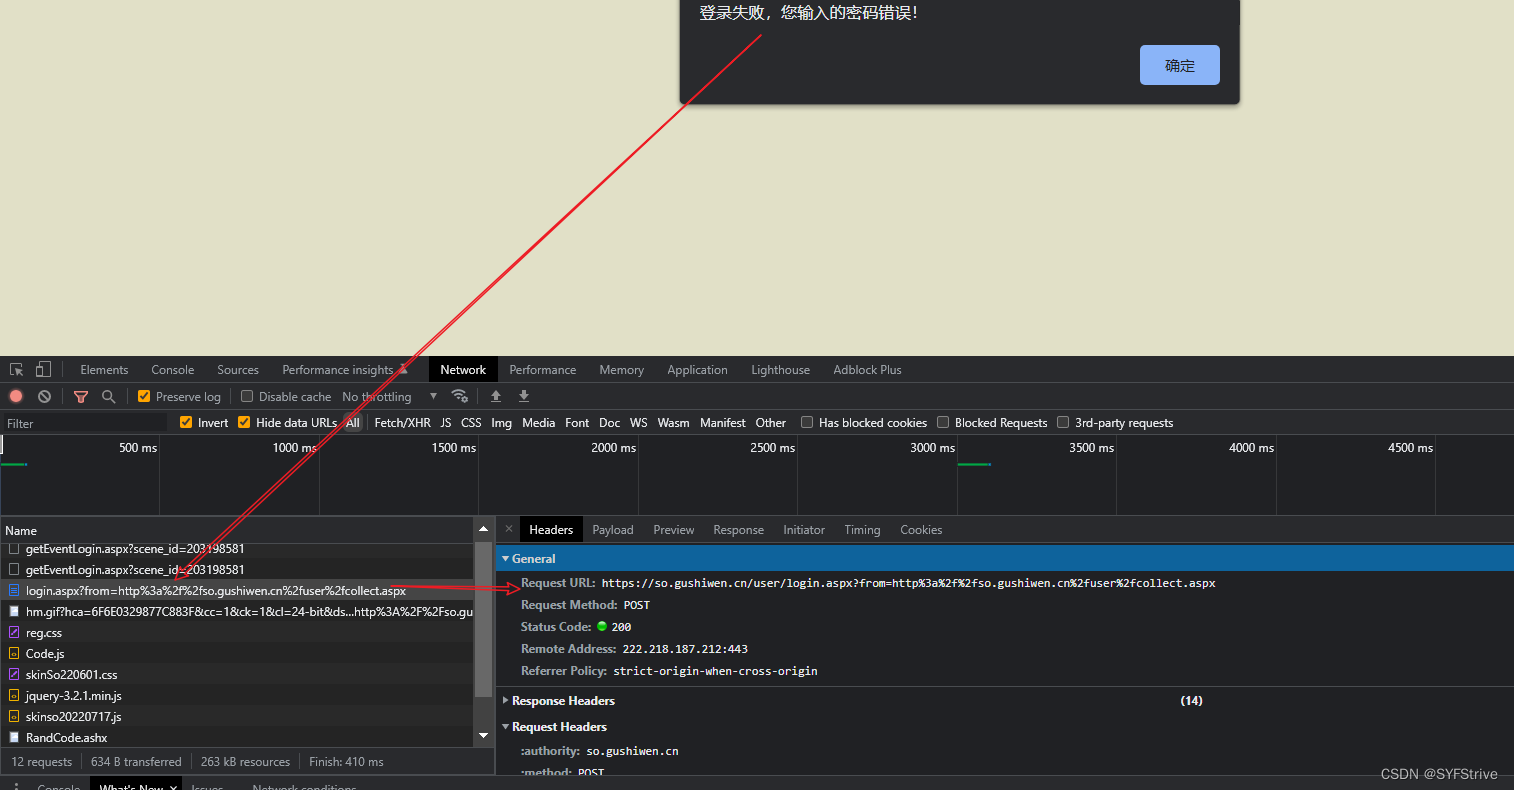Click the script icon beside Code.js
Viewport: 1514px width, 790px height.
pos(14,653)
